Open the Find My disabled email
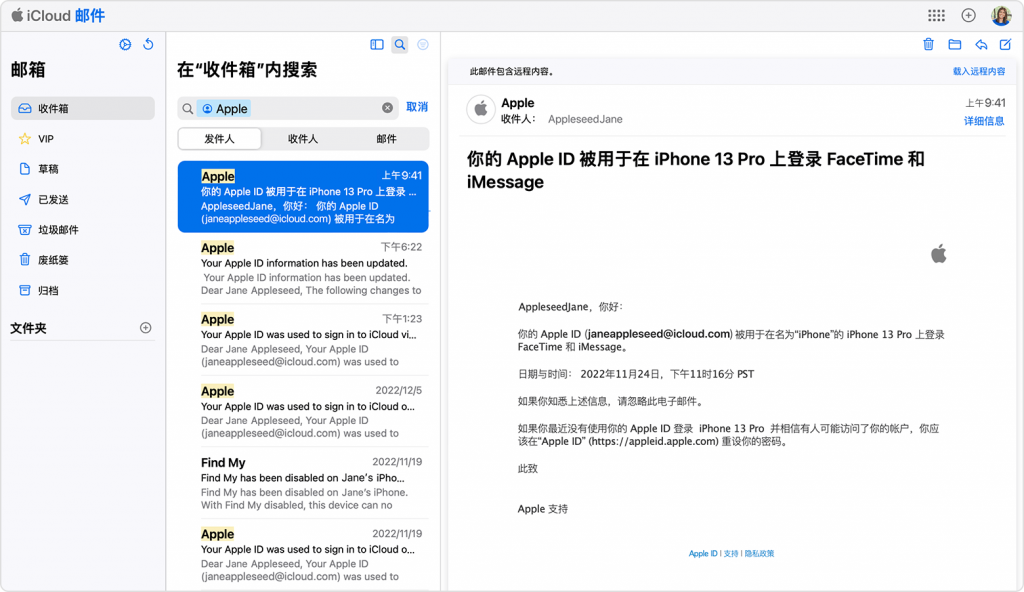The width and height of the screenshot is (1024, 592). (303, 483)
